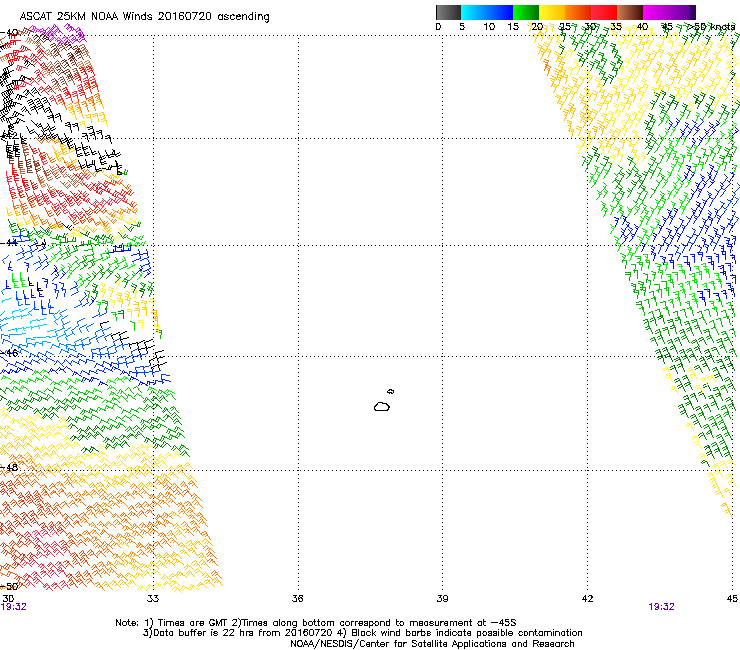Viewport: 740px width, 650px height.
Task: Click the "42" longitude axis label
Action: click(587, 599)
